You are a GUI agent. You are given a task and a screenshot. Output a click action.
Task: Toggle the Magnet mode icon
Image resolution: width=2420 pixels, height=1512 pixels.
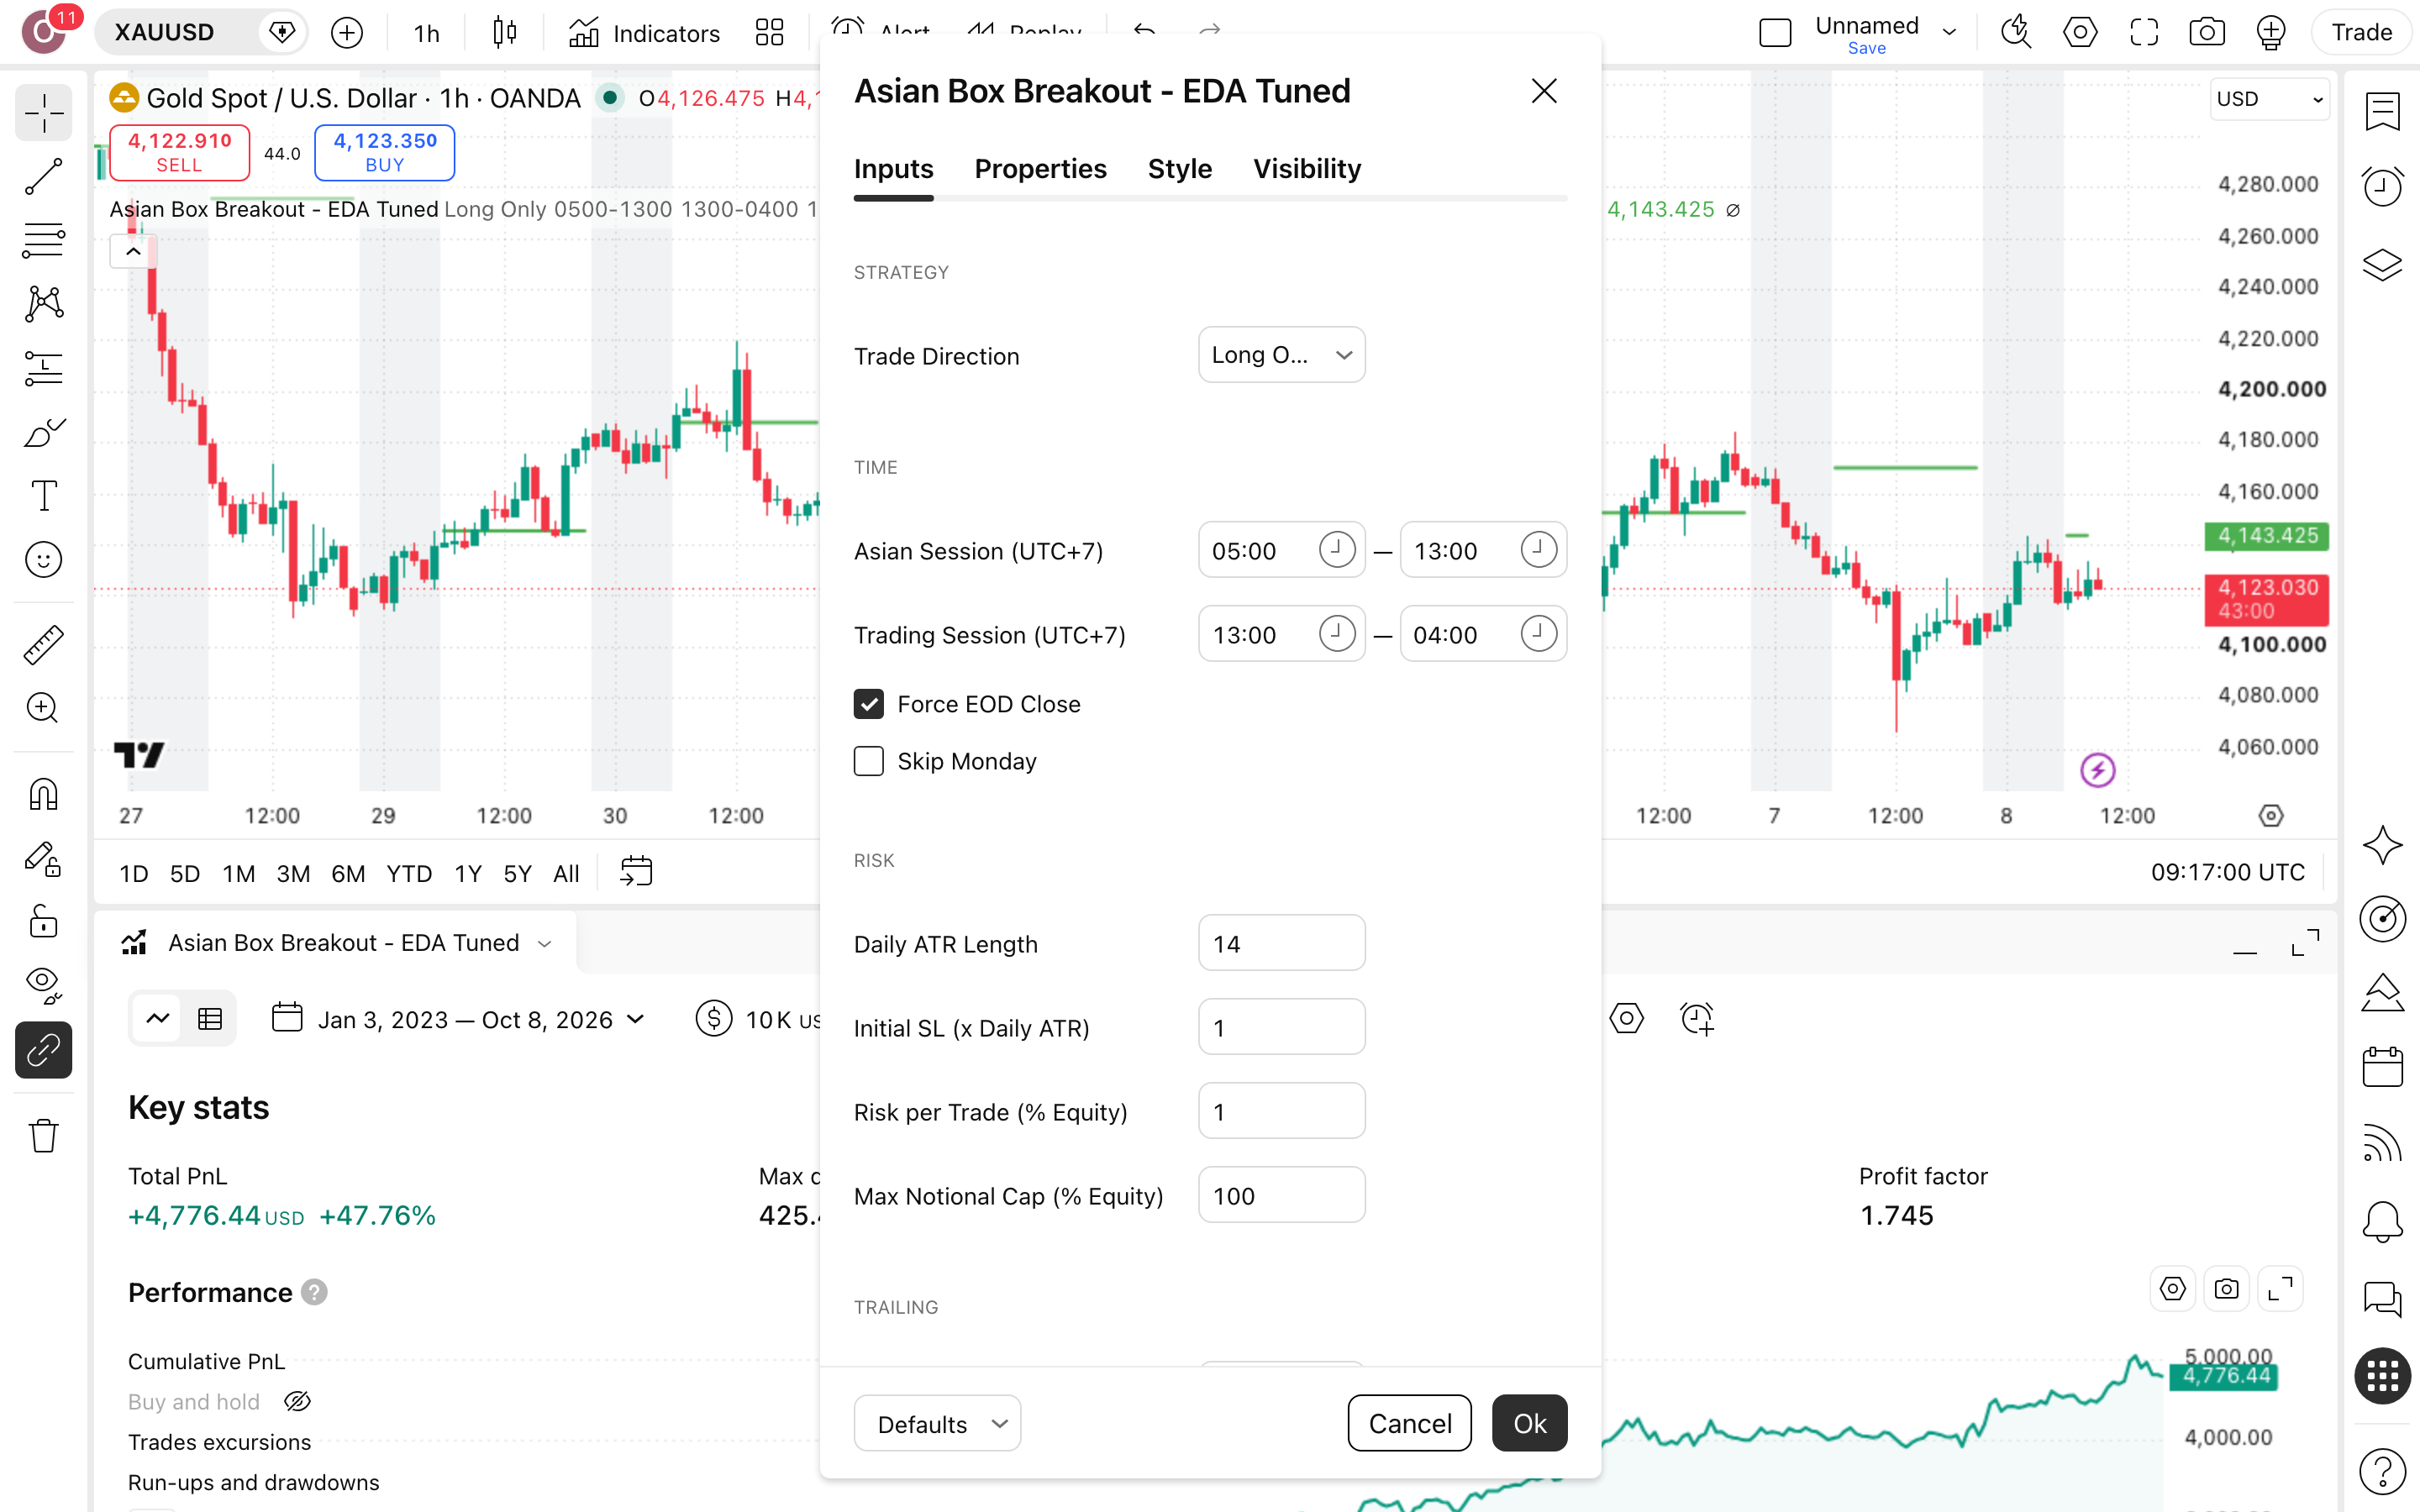[x=43, y=795]
